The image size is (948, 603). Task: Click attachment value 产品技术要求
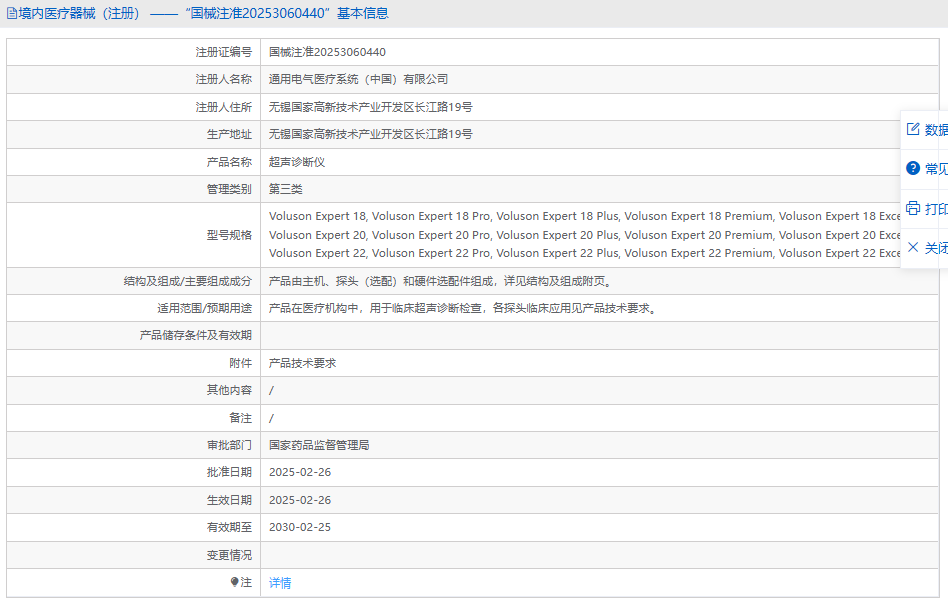tap(302, 363)
